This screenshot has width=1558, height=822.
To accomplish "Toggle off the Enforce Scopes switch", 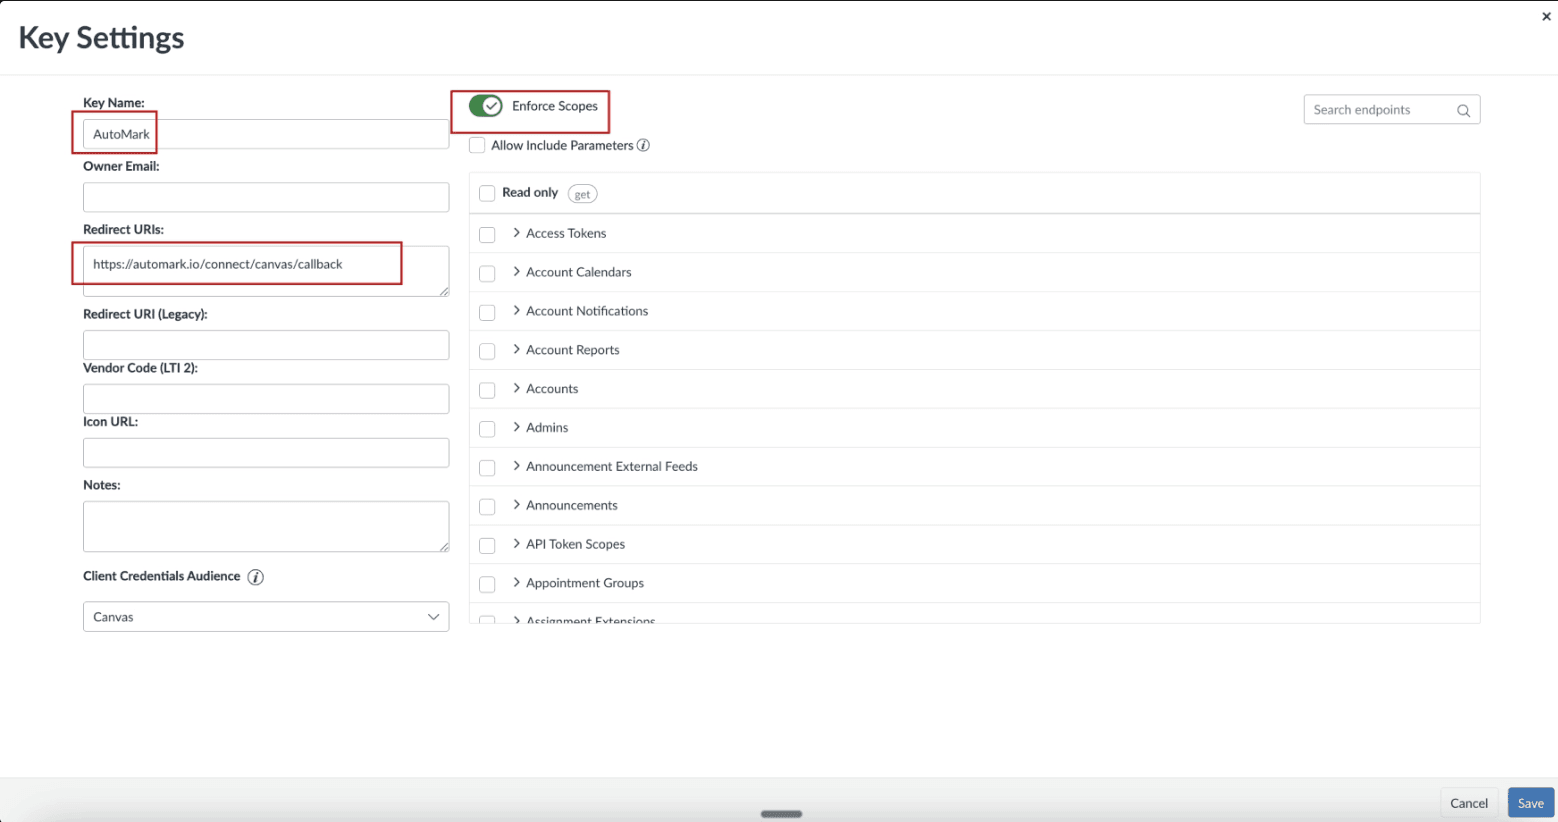I will click(484, 104).
